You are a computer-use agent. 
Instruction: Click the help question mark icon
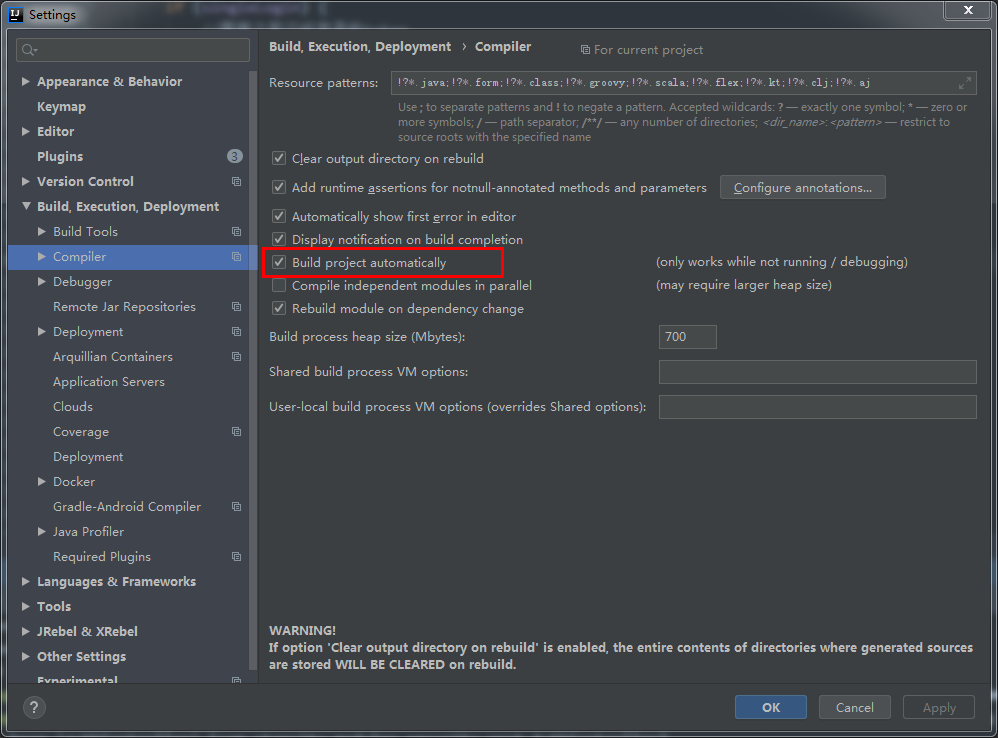(x=34, y=707)
